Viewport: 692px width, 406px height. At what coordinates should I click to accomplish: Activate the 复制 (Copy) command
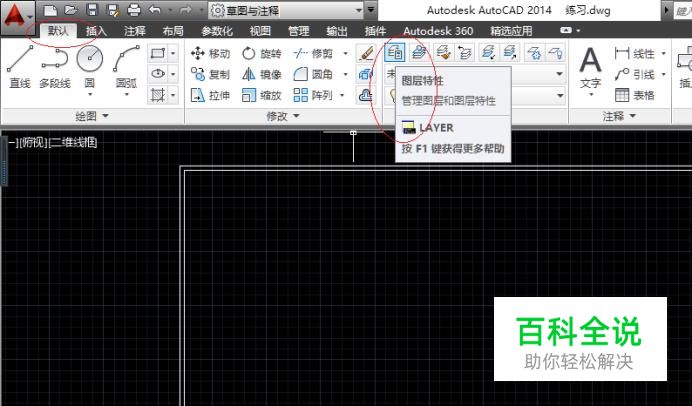[211, 74]
